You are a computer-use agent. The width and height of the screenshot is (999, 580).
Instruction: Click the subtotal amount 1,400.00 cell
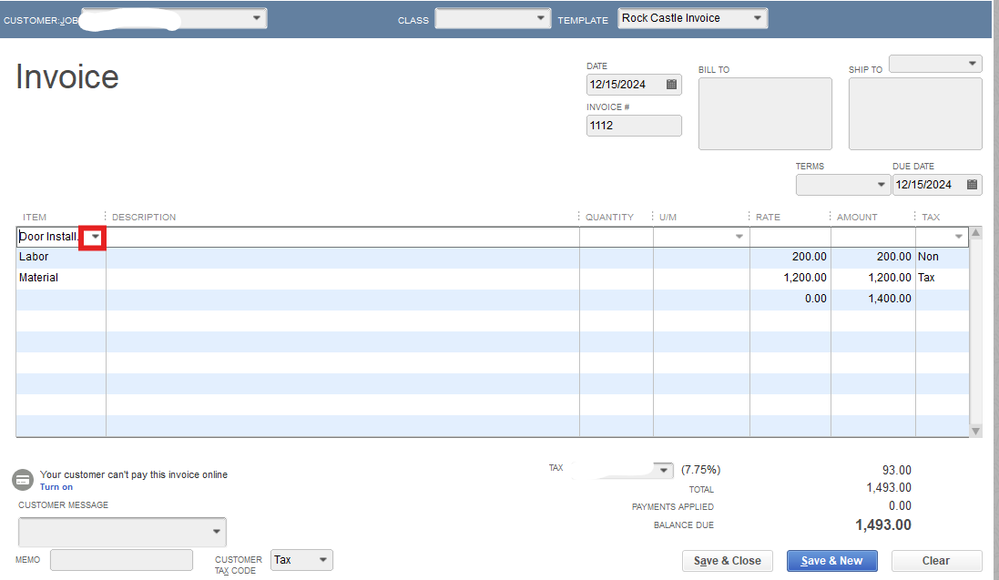pyautogui.click(x=873, y=299)
